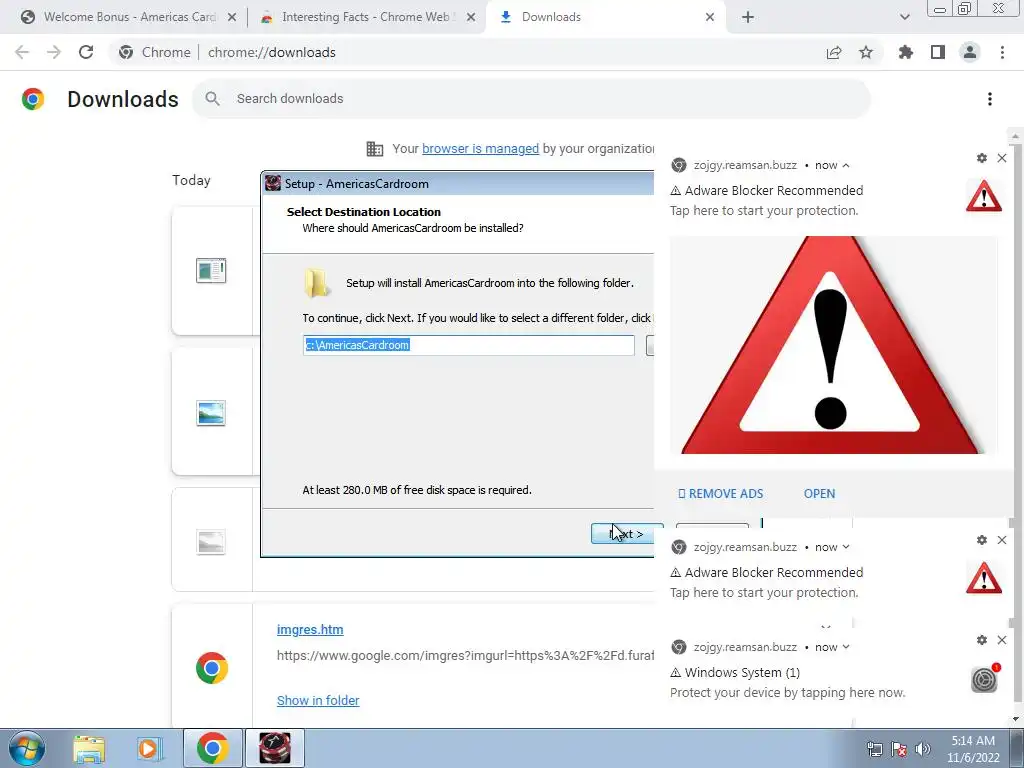Open the tab search dropdown arrow
The height and width of the screenshot is (768, 1024).
tap(904, 17)
